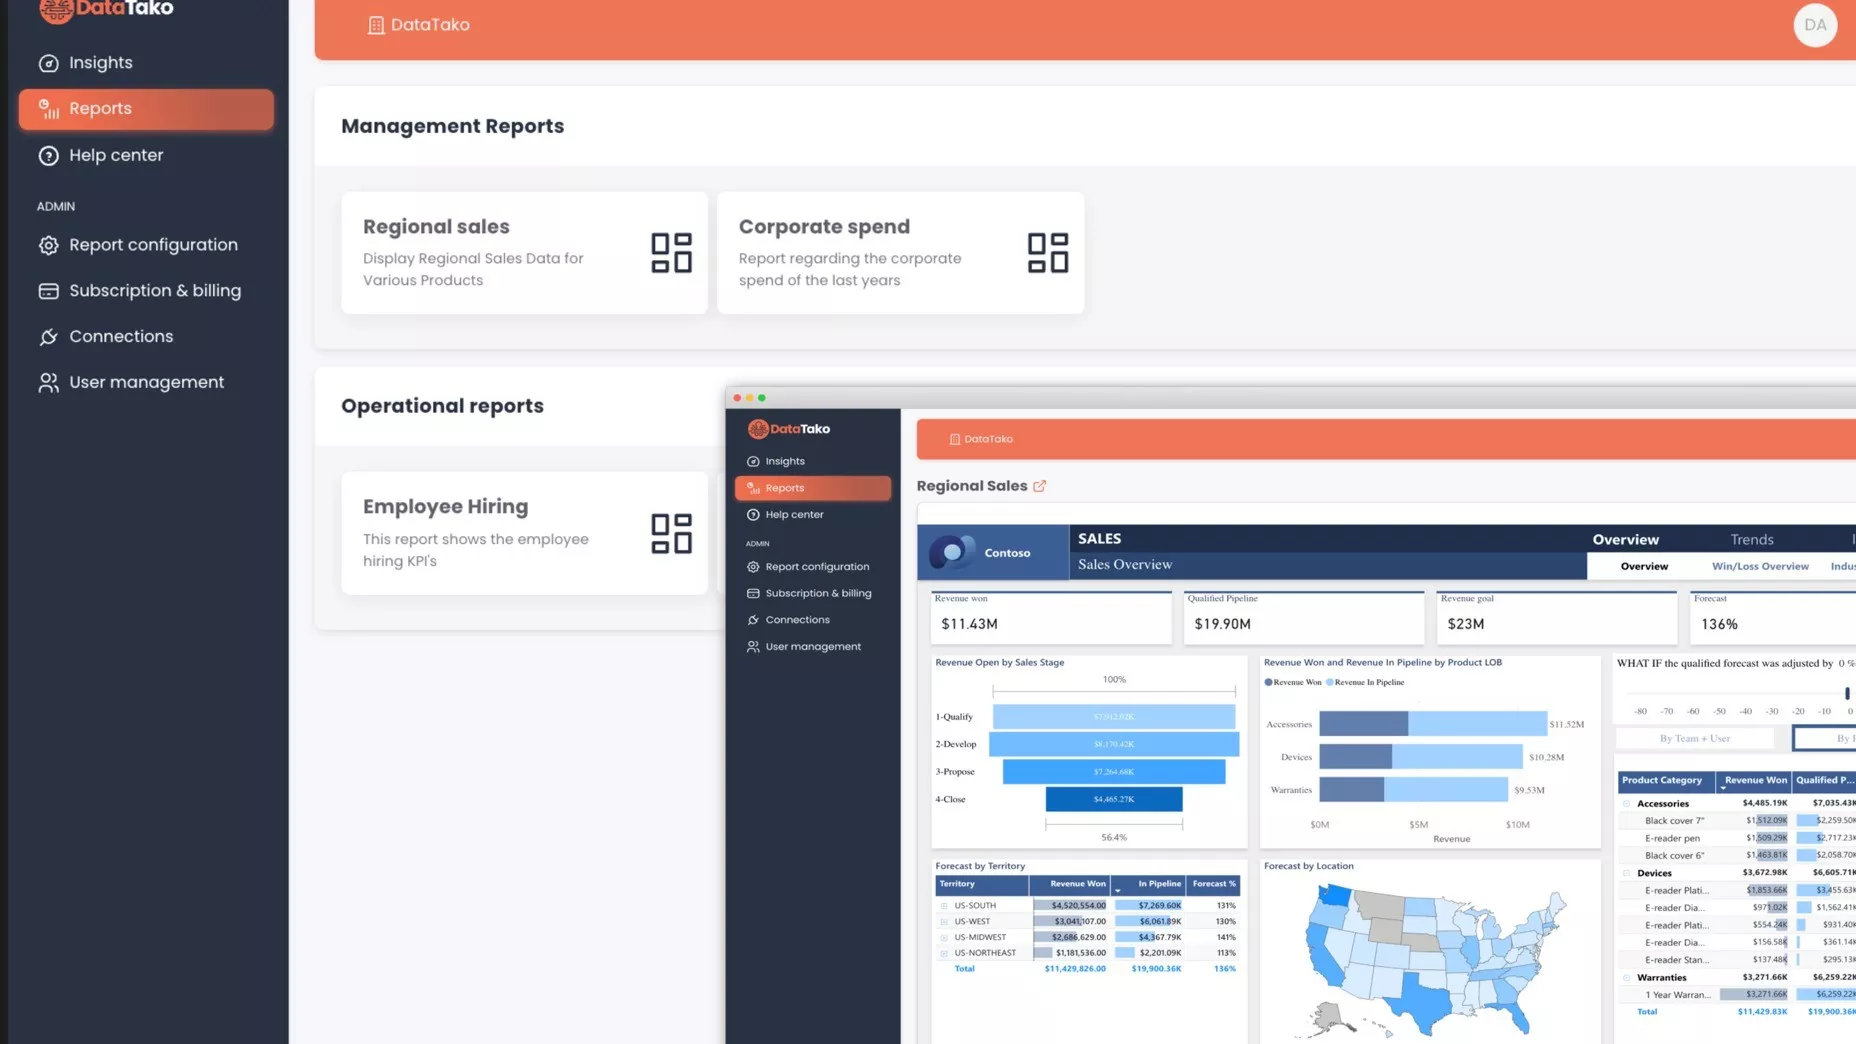Sort by the Revenue Won column header in Product Category table

point(1755,781)
